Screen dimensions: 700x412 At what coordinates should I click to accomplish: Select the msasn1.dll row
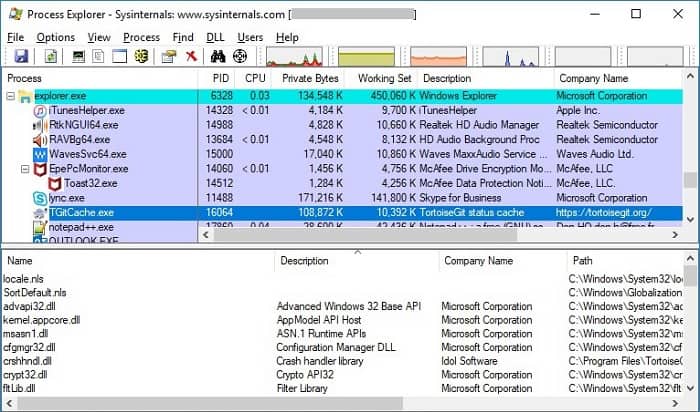[x=343, y=334]
